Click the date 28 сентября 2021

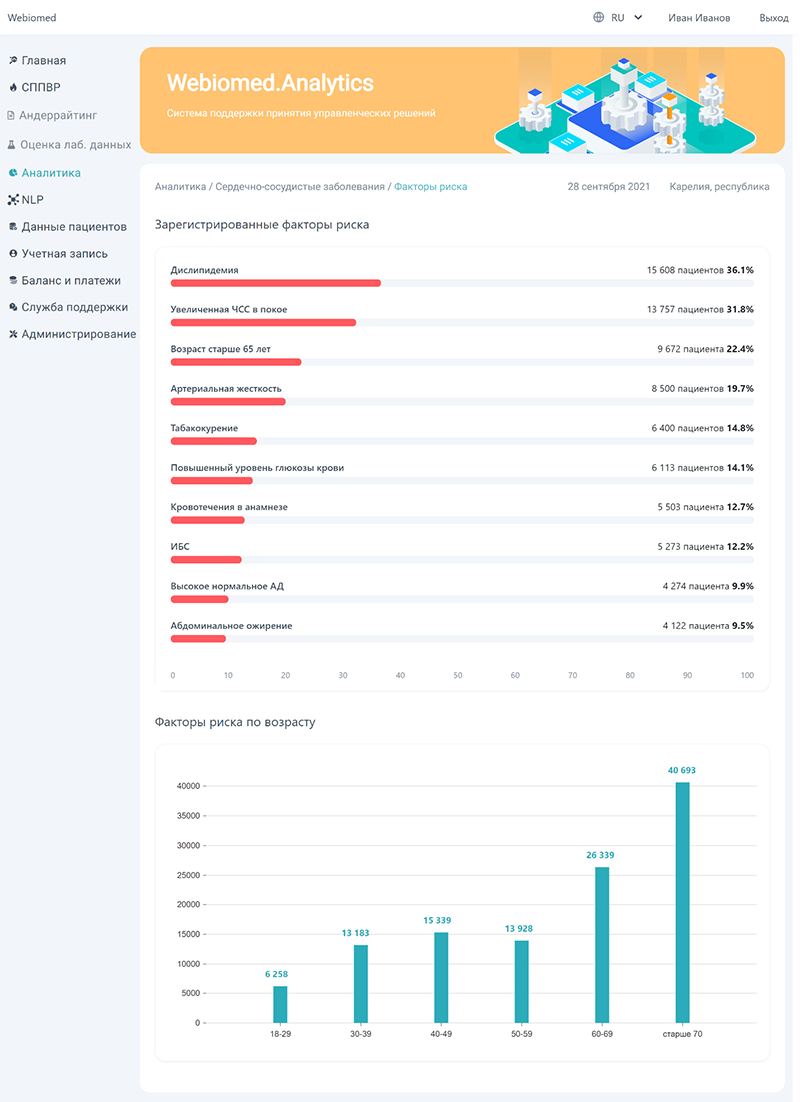tap(609, 187)
